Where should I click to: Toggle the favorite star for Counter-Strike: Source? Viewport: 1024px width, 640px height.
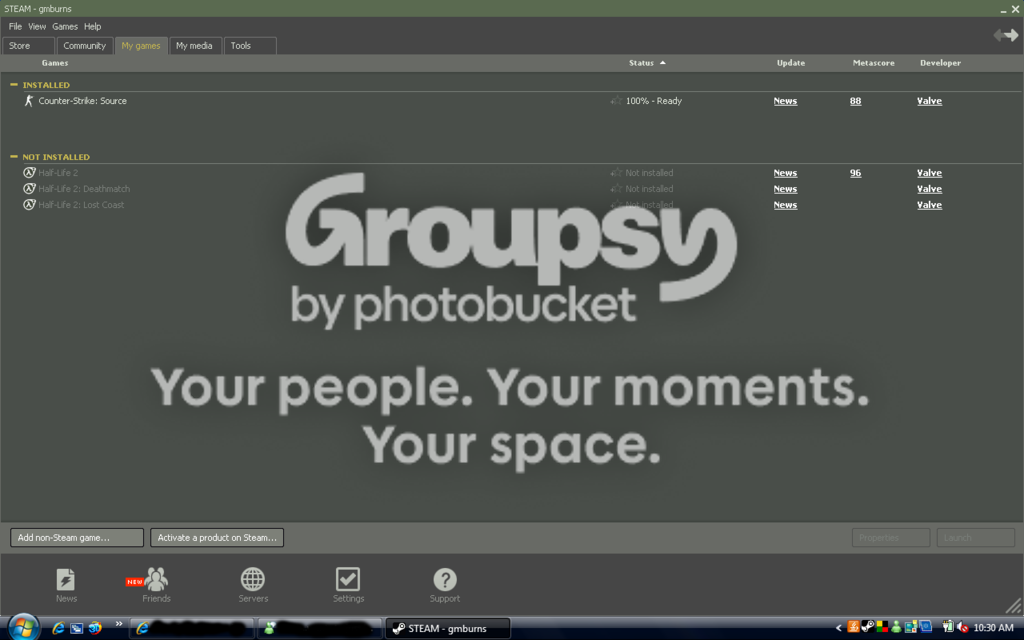click(x=616, y=101)
